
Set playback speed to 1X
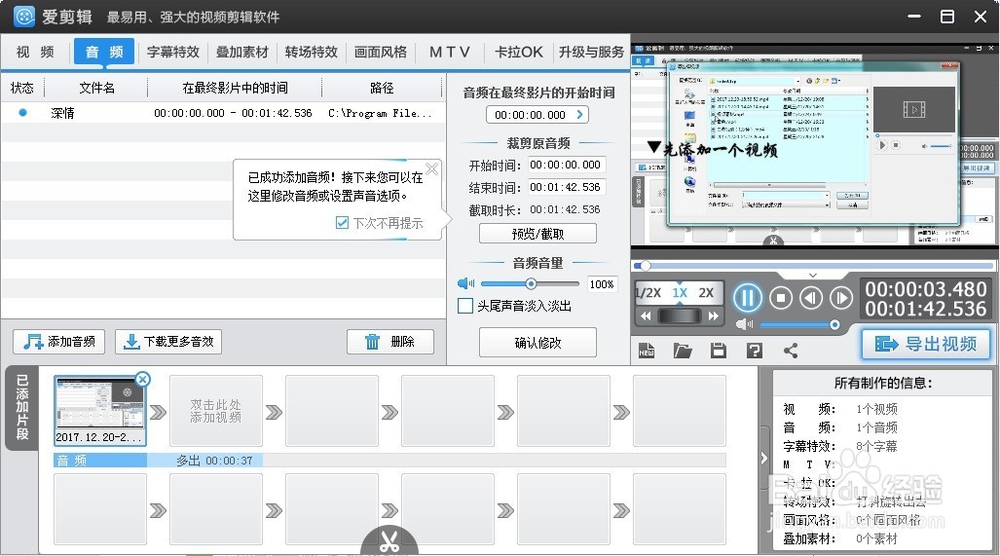coord(680,293)
